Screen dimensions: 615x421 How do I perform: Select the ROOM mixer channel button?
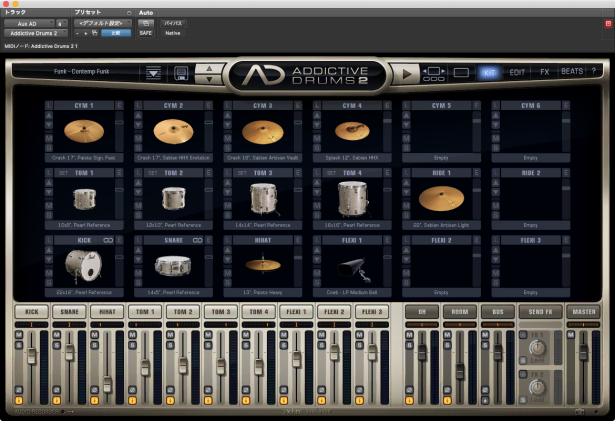(x=460, y=312)
